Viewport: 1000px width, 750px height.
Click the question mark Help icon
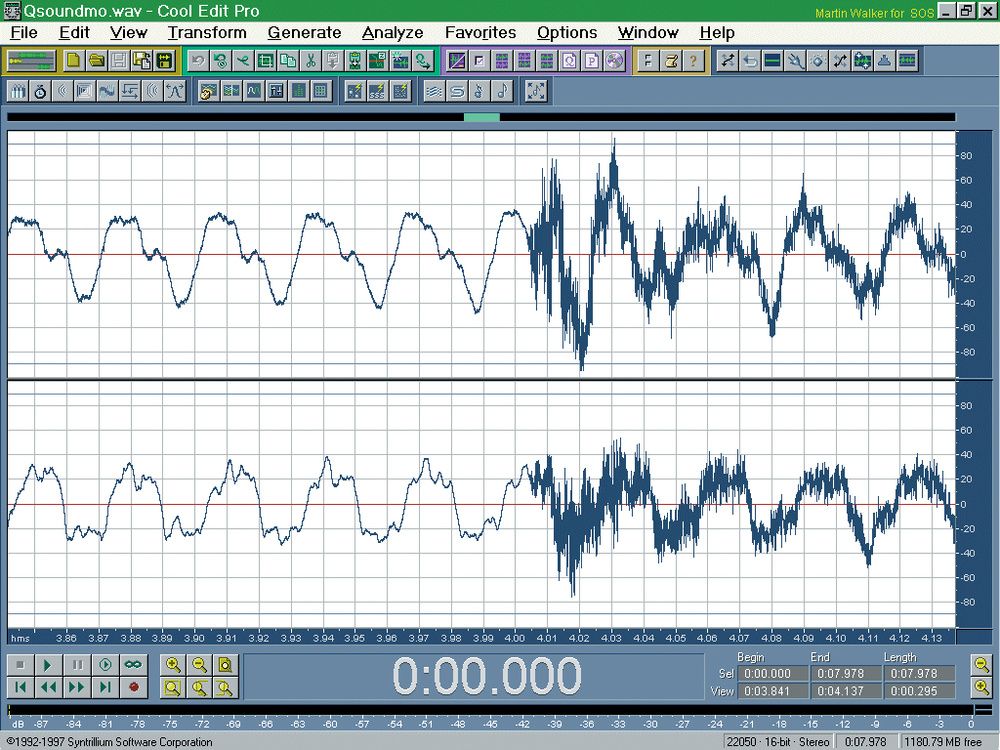pyautogui.click(x=693, y=61)
